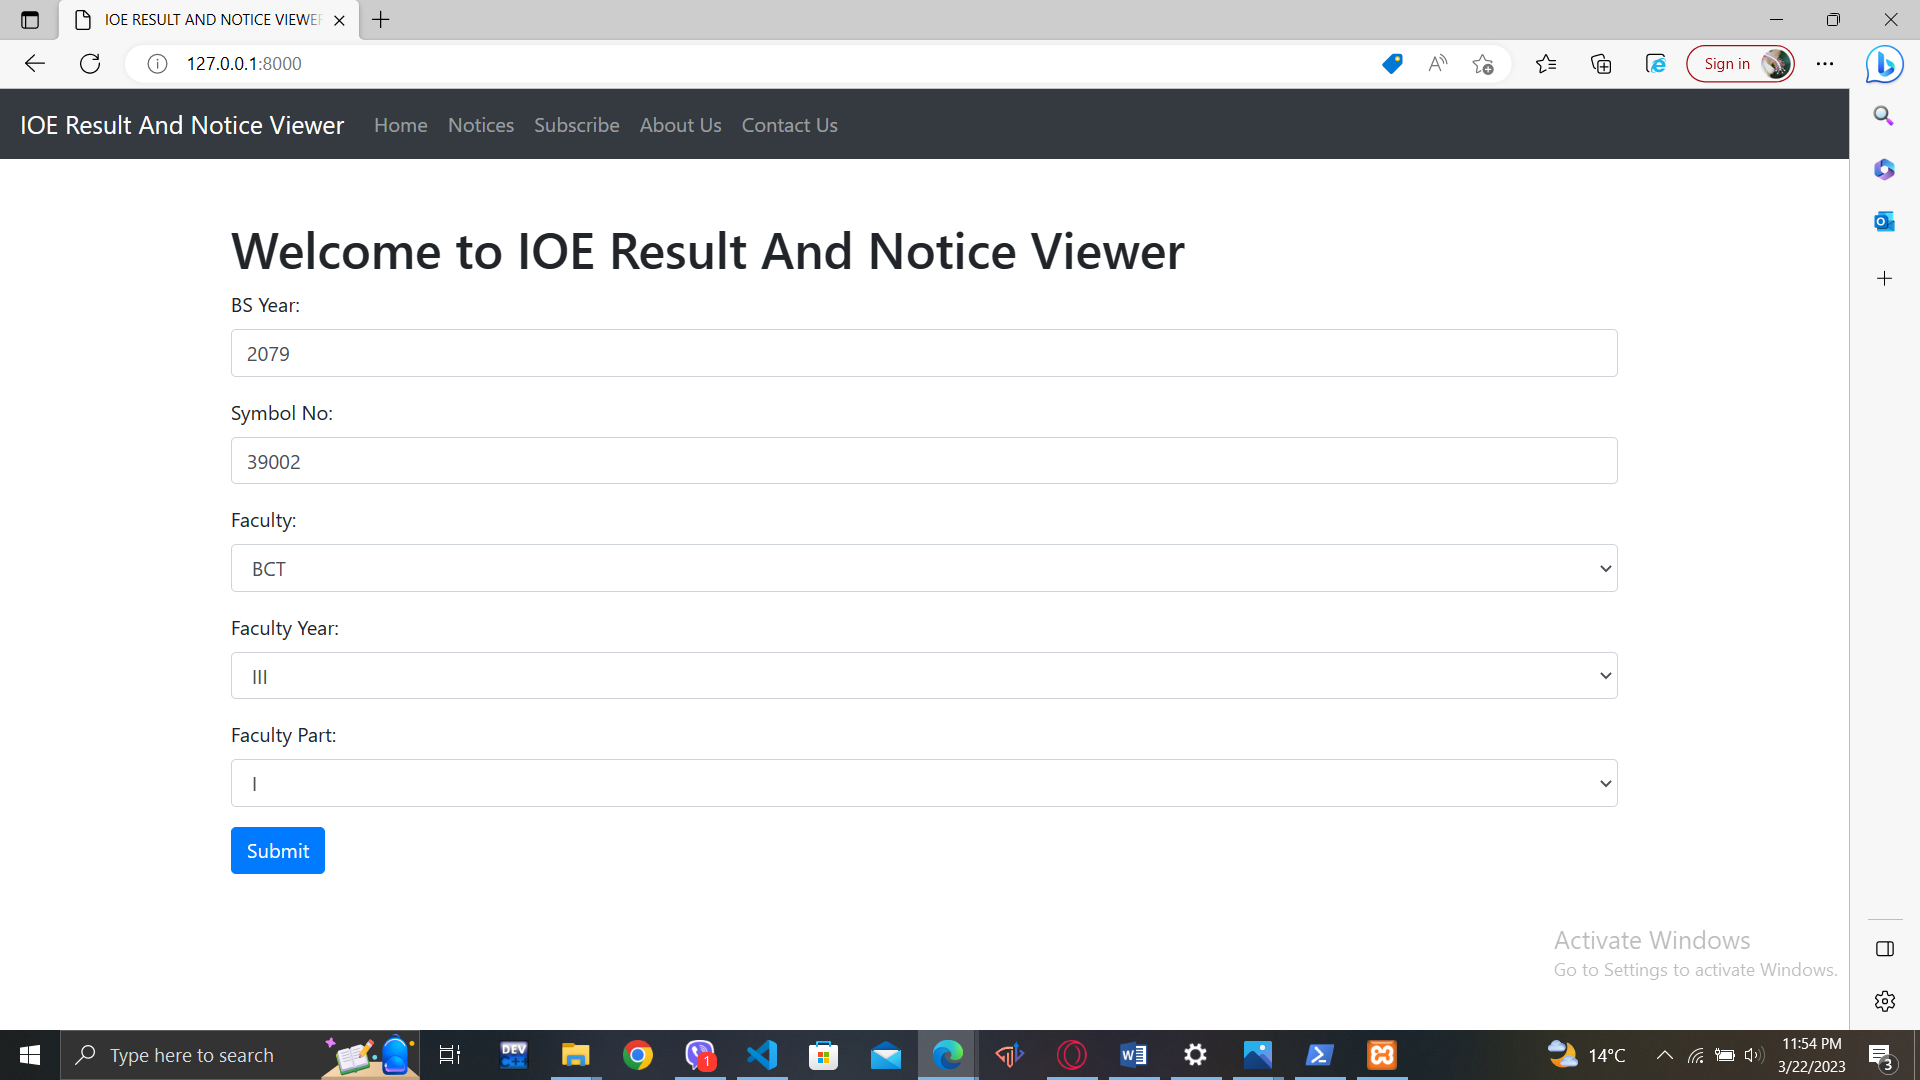This screenshot has width=1920, height=1080.
Task: Activate Read aloud icon
Action: [1438, 63]
